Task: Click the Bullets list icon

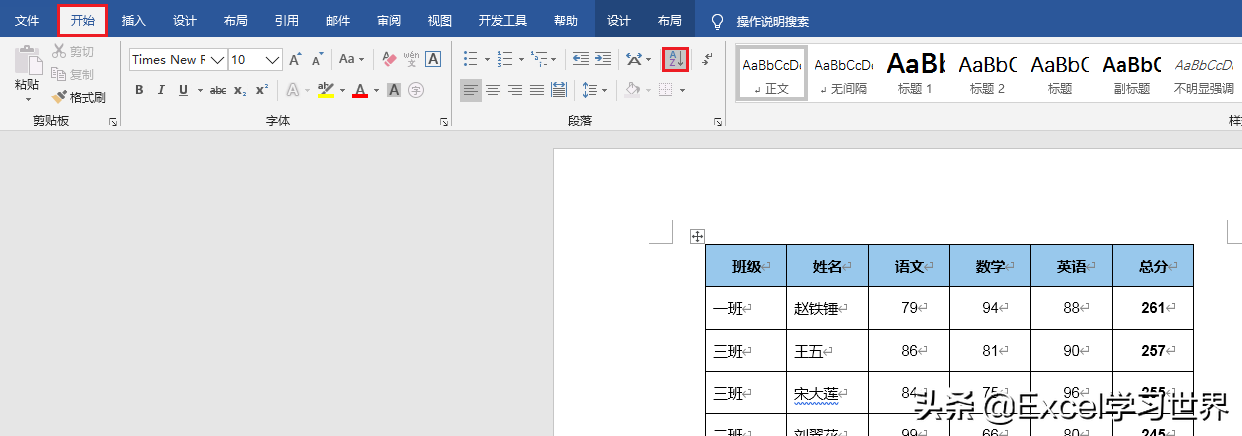Action: [471, 60]
